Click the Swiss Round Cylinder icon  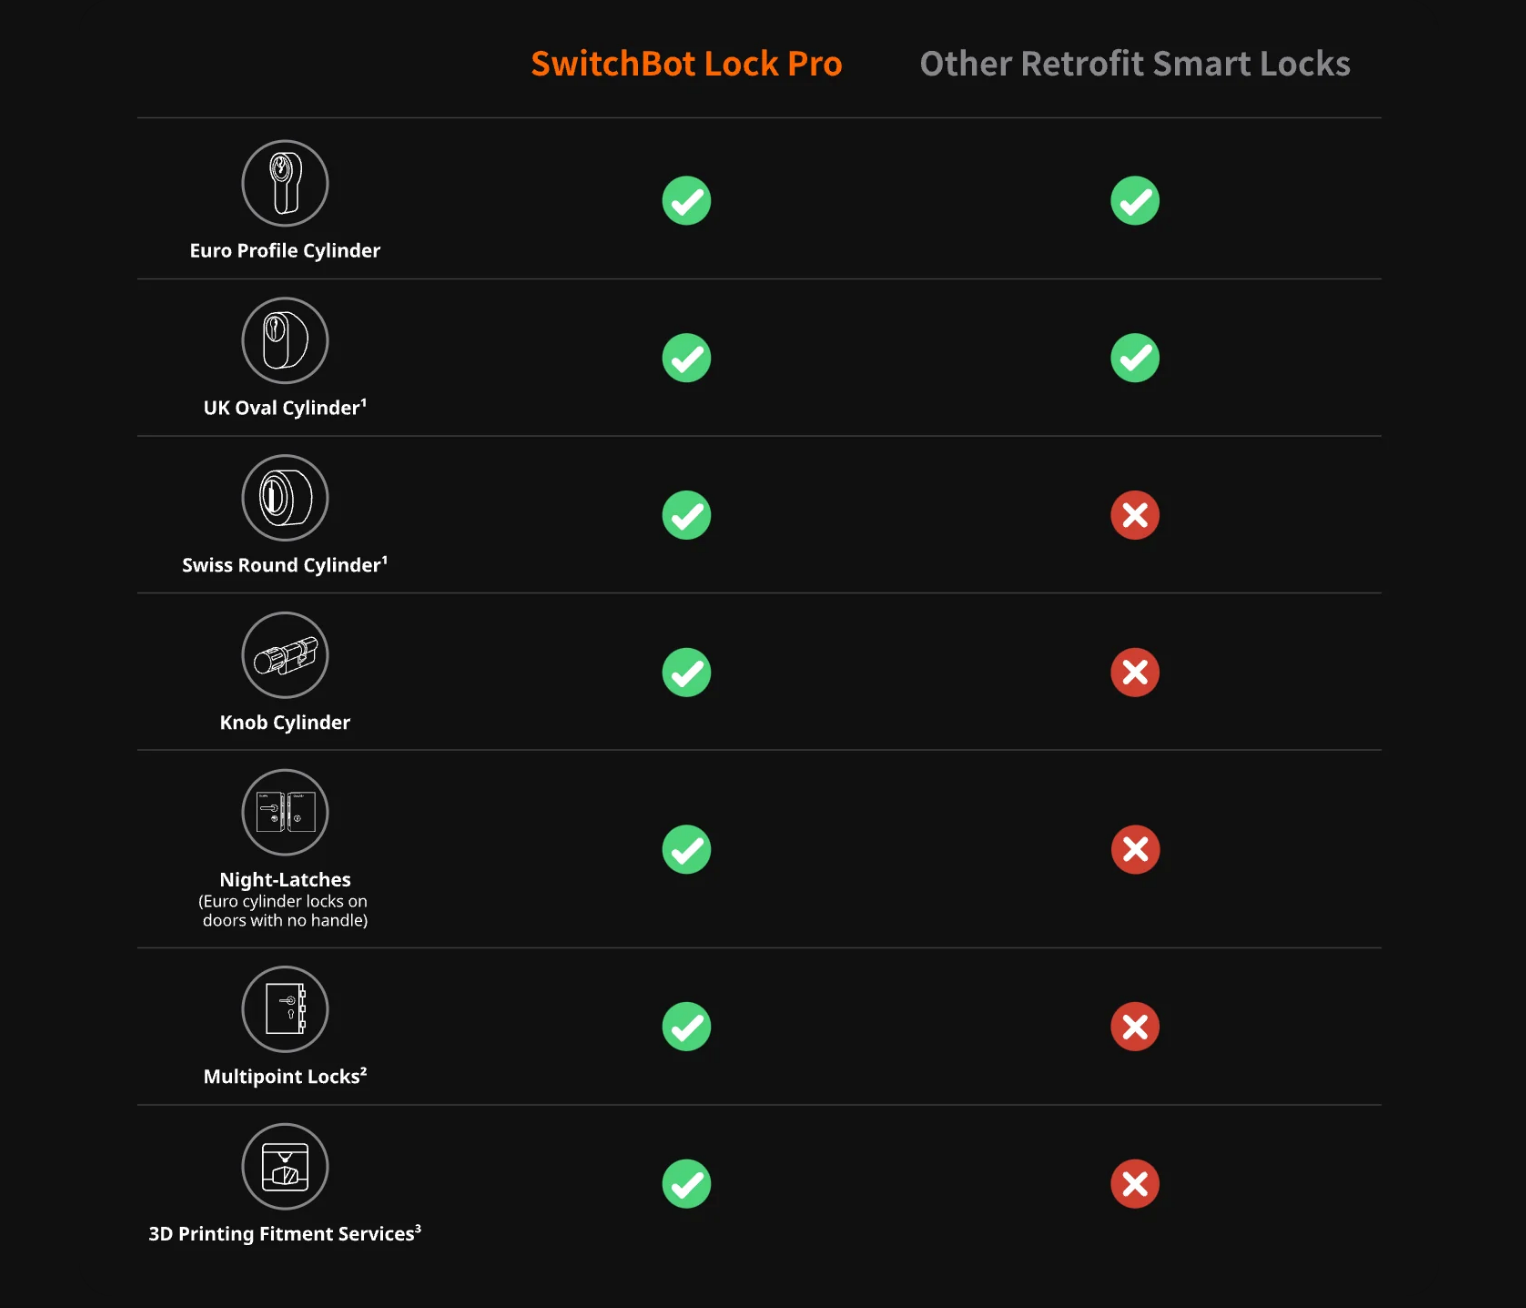tap(285, 498)
